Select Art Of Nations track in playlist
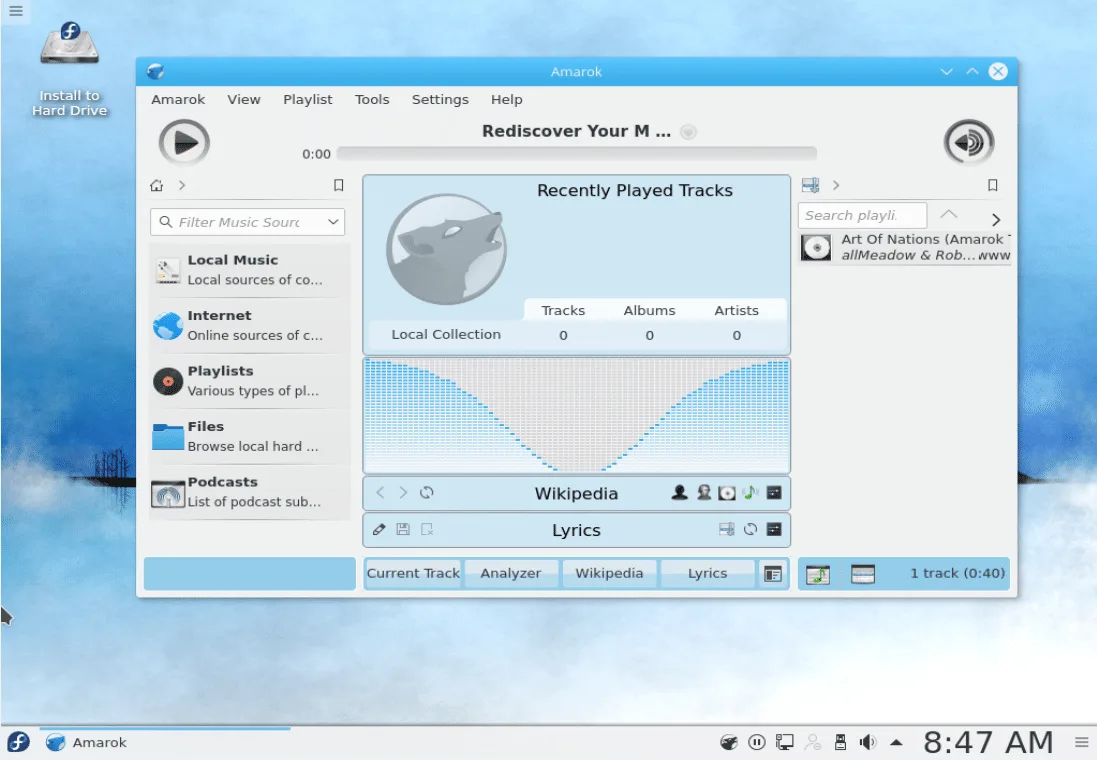 [x=905, y=248]
